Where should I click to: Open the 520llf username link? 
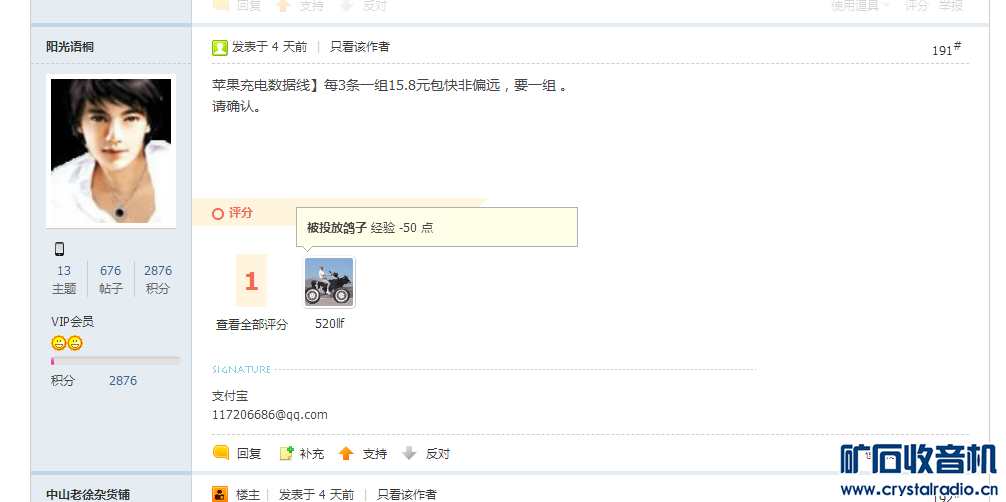coord(330,324)
